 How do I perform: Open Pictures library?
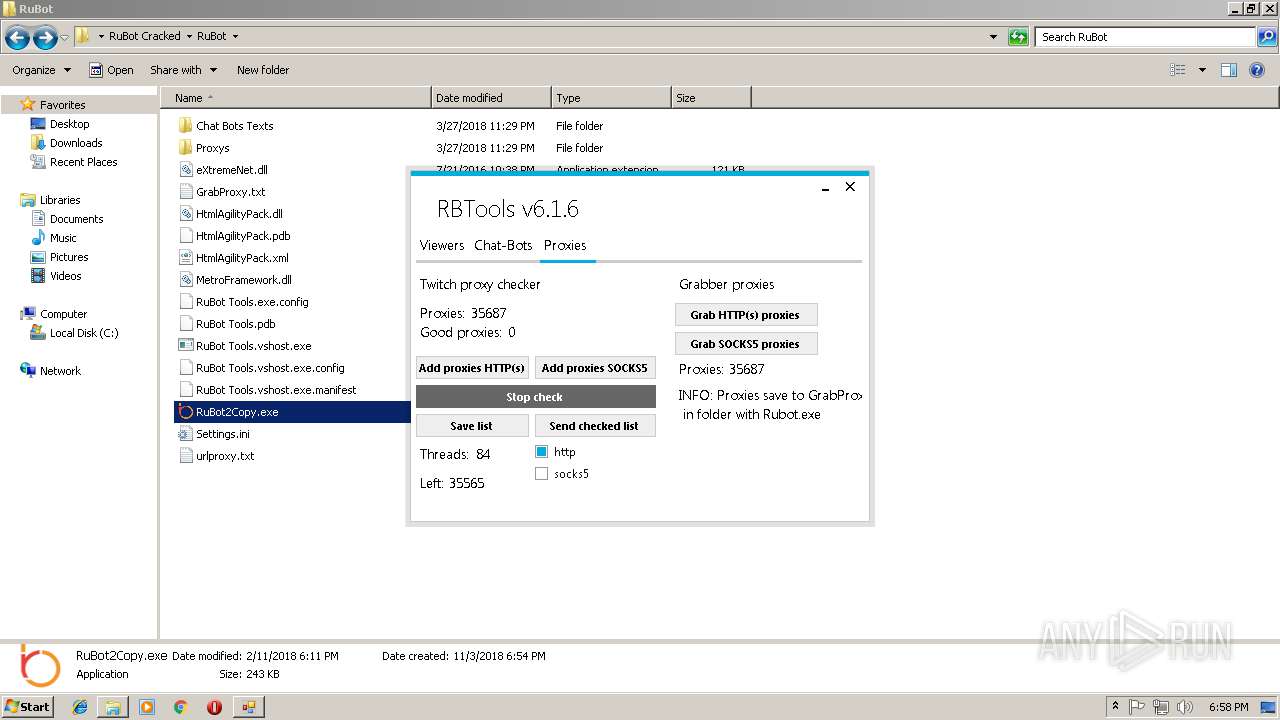click(69, 257)
